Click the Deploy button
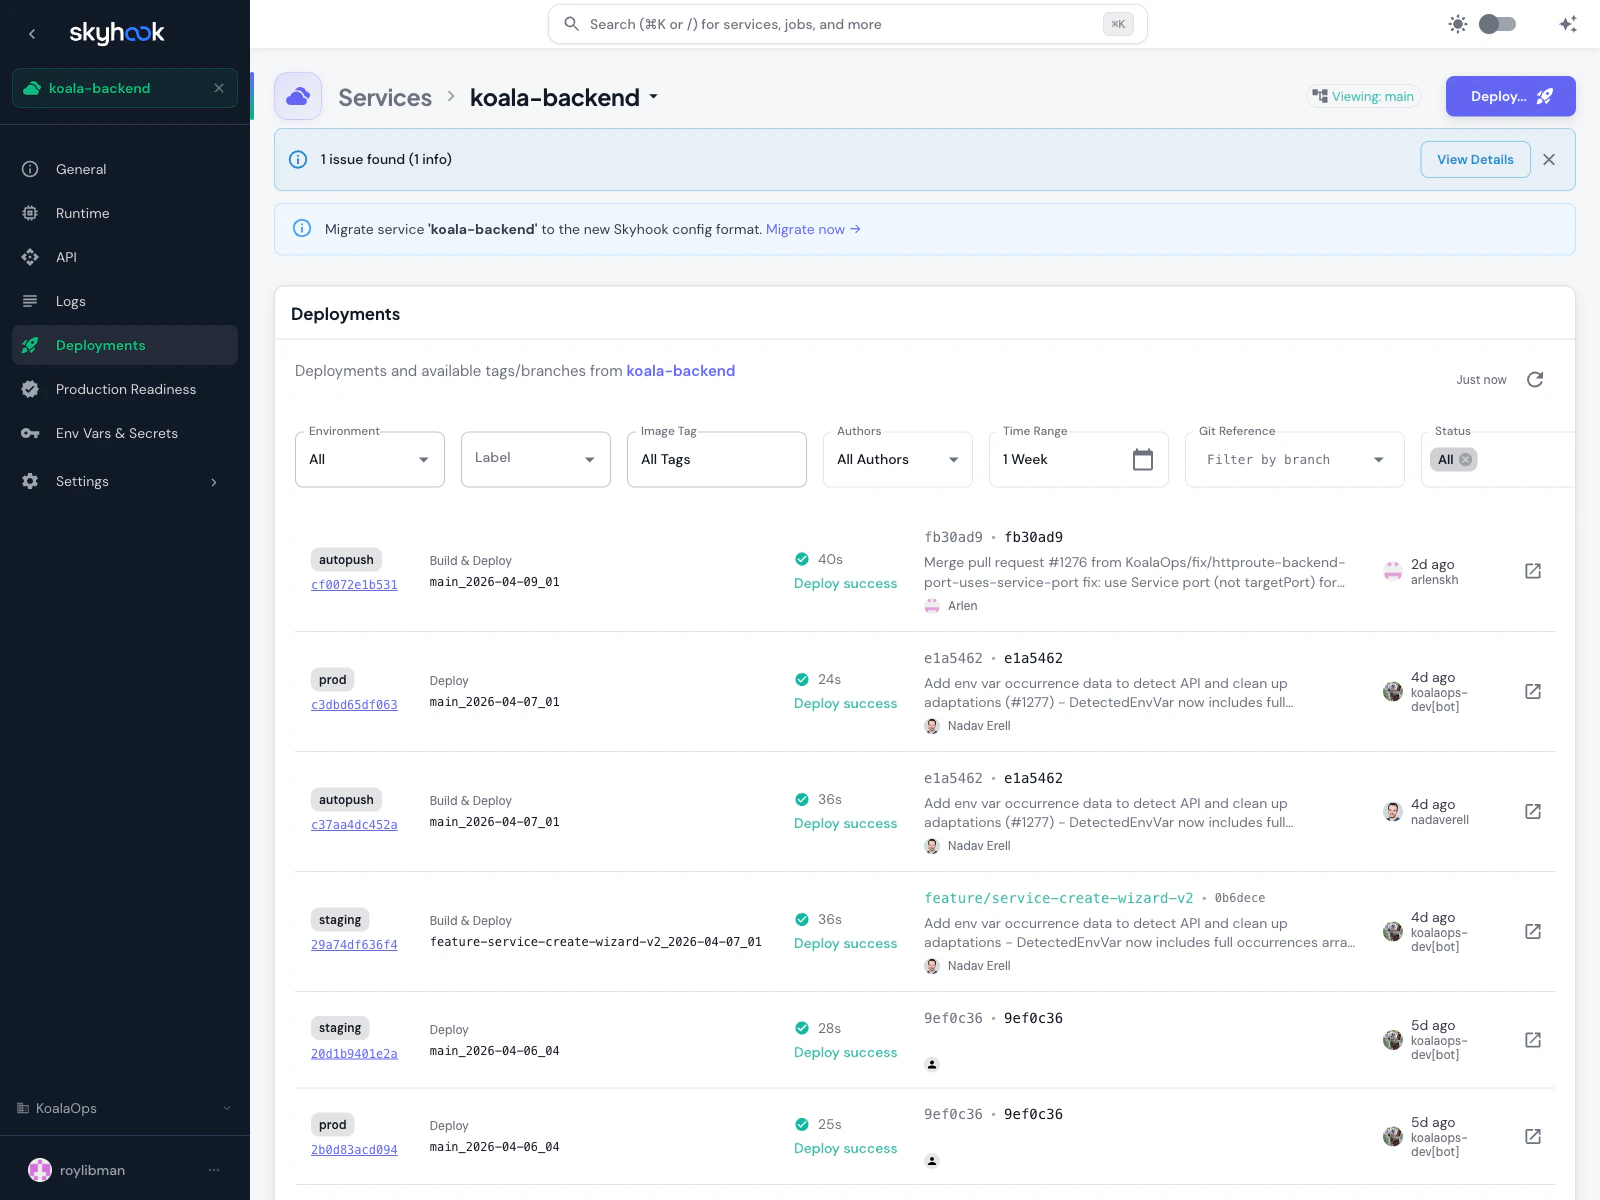The image size is (1600, 1200). pos(1510,96)
